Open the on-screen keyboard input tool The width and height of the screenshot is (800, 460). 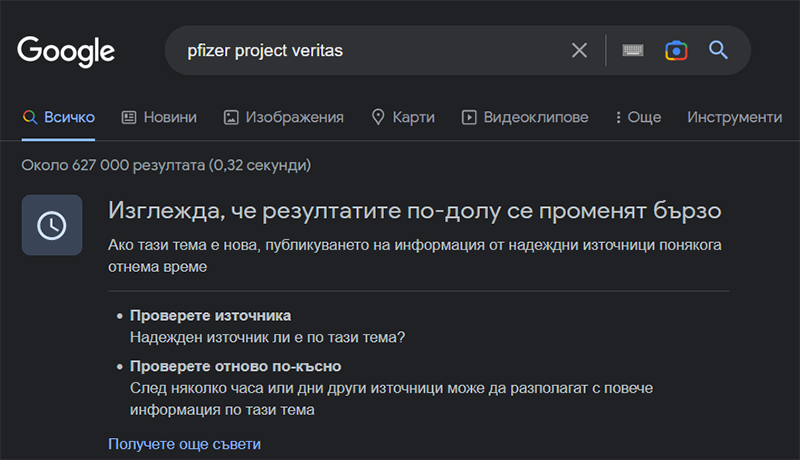(x=633, y=50)
